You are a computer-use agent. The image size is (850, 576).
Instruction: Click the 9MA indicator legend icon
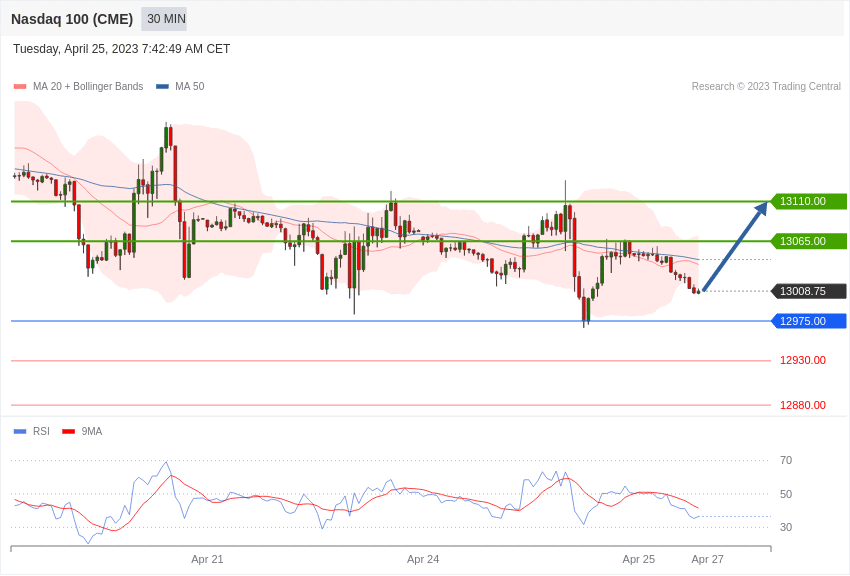coord(67,430)
